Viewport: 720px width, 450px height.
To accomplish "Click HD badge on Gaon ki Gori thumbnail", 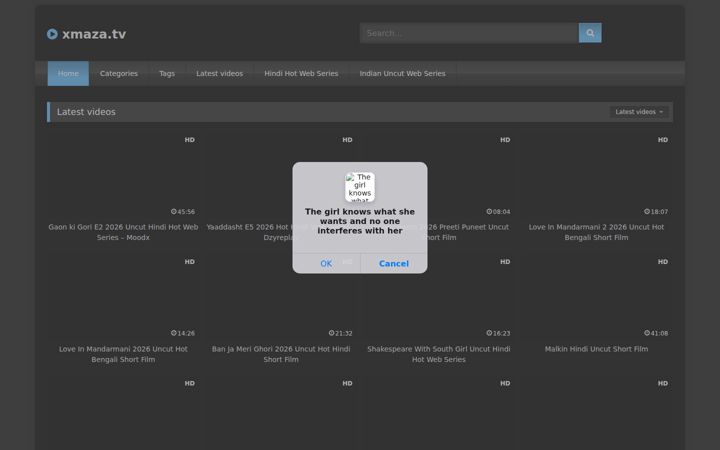I will (x=190, y=140).
